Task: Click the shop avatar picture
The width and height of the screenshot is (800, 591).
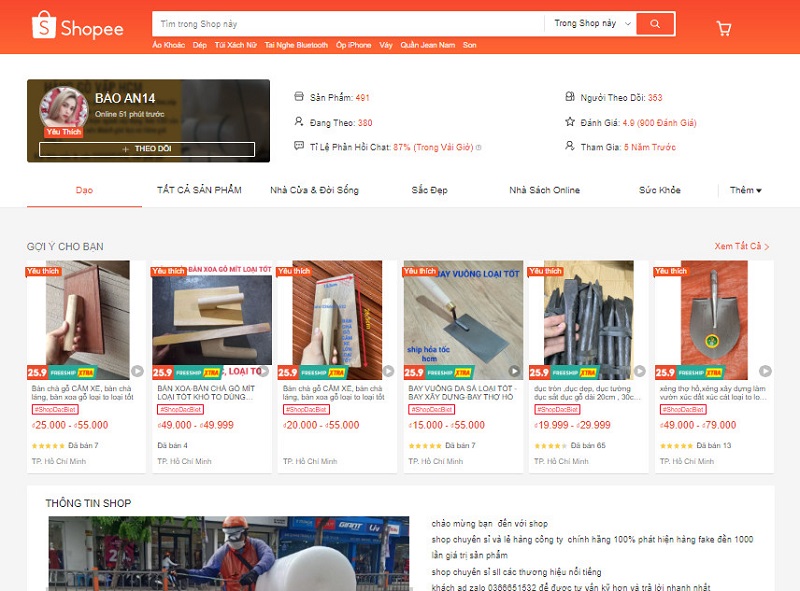Action: 63,112
